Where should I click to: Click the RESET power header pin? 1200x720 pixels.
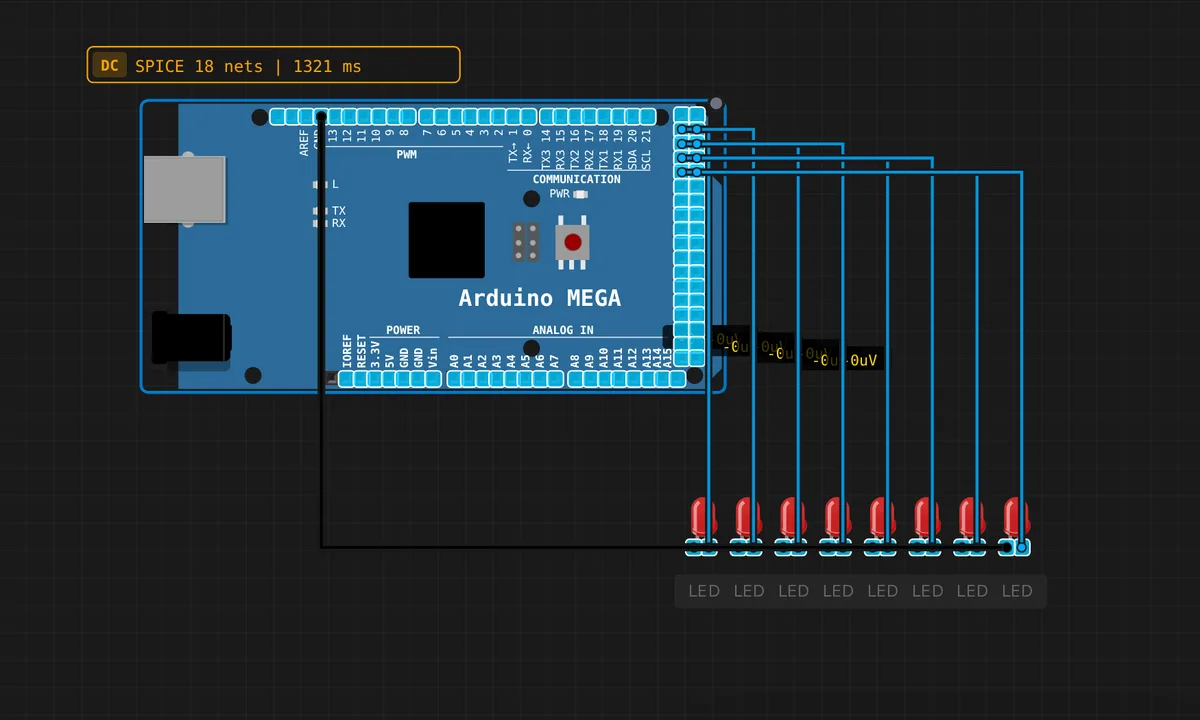360,379
